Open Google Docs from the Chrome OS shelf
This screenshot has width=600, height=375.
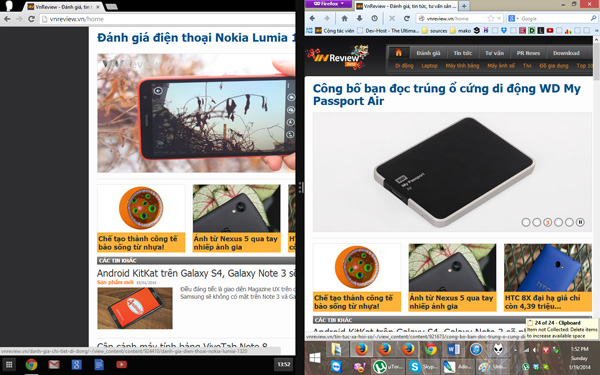click(x=99, y=365)
